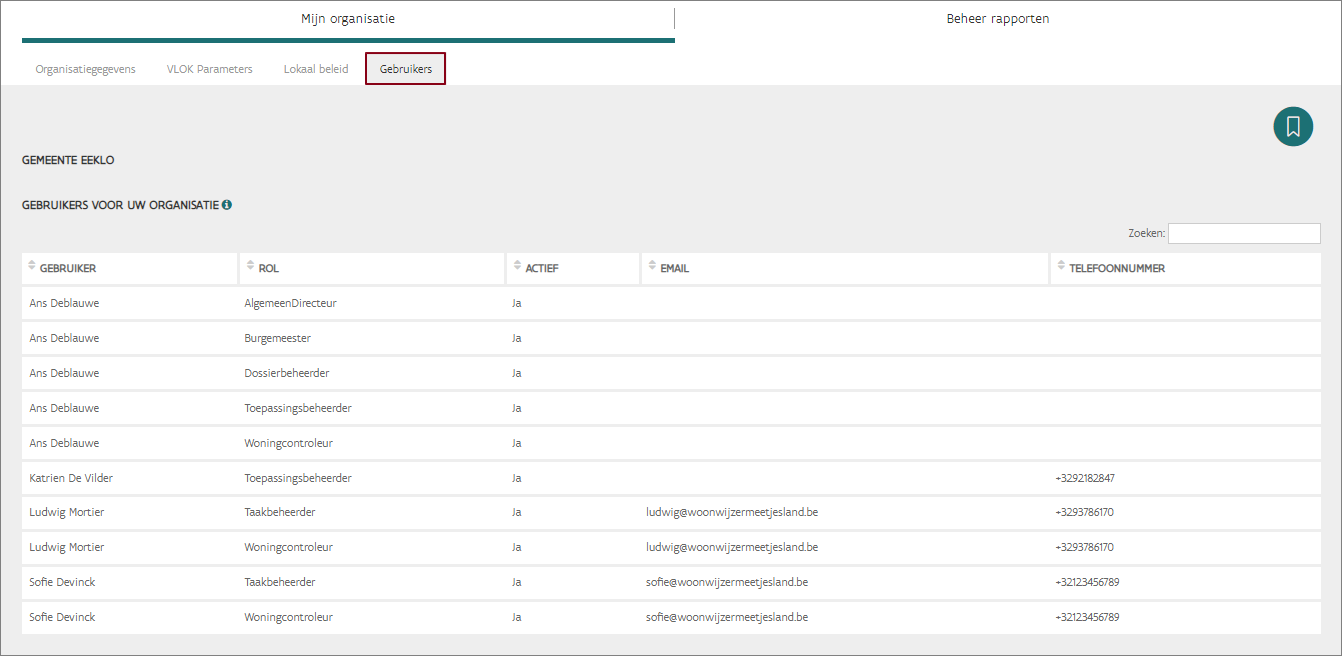Sort table by Email column arrows

[652, 266]
